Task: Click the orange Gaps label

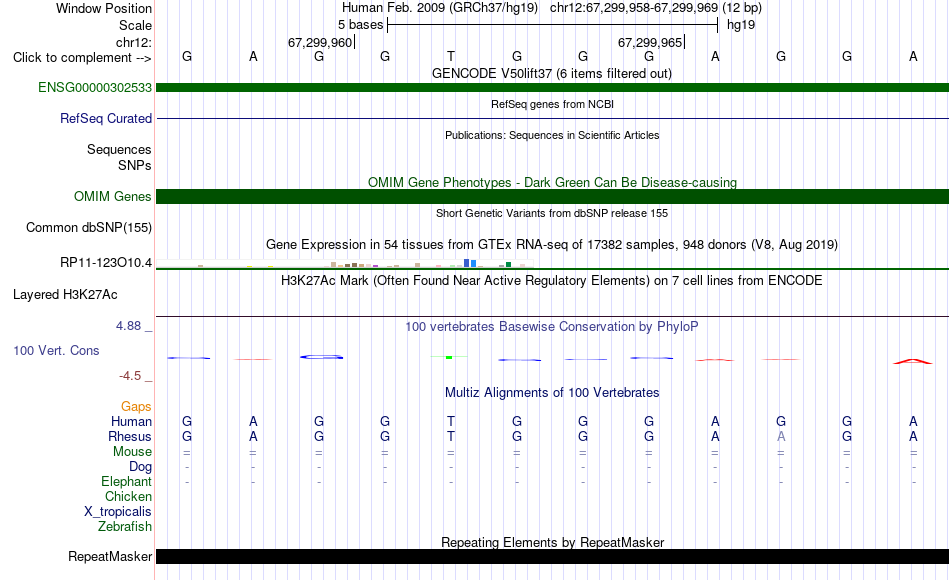Action: click(x=136, y=406)
